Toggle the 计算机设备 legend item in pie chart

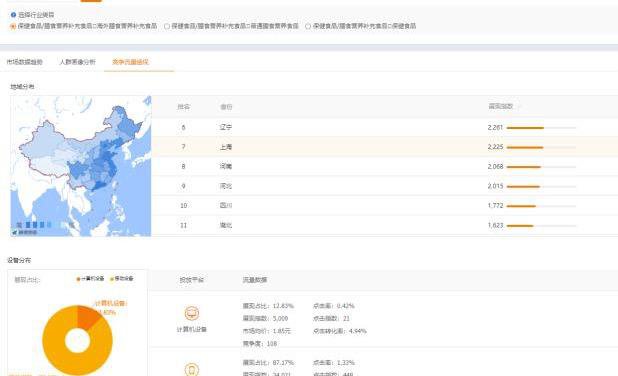[x=90, y=279]
